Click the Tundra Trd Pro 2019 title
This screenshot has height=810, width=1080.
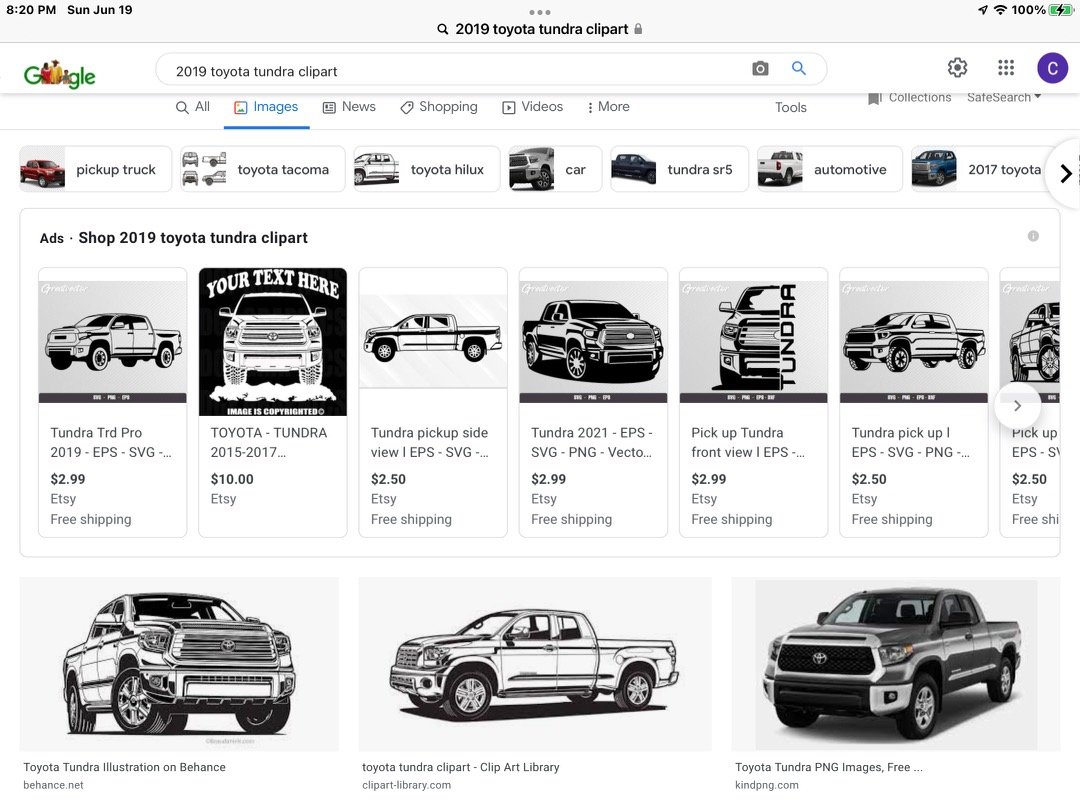(111, 442)
